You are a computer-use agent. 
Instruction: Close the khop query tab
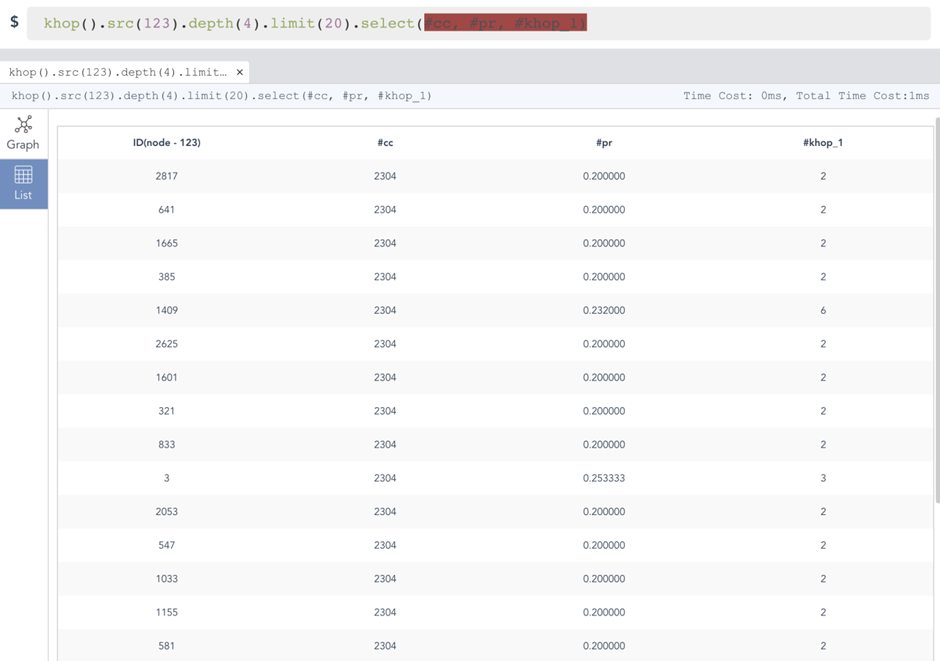coord(240,72)
